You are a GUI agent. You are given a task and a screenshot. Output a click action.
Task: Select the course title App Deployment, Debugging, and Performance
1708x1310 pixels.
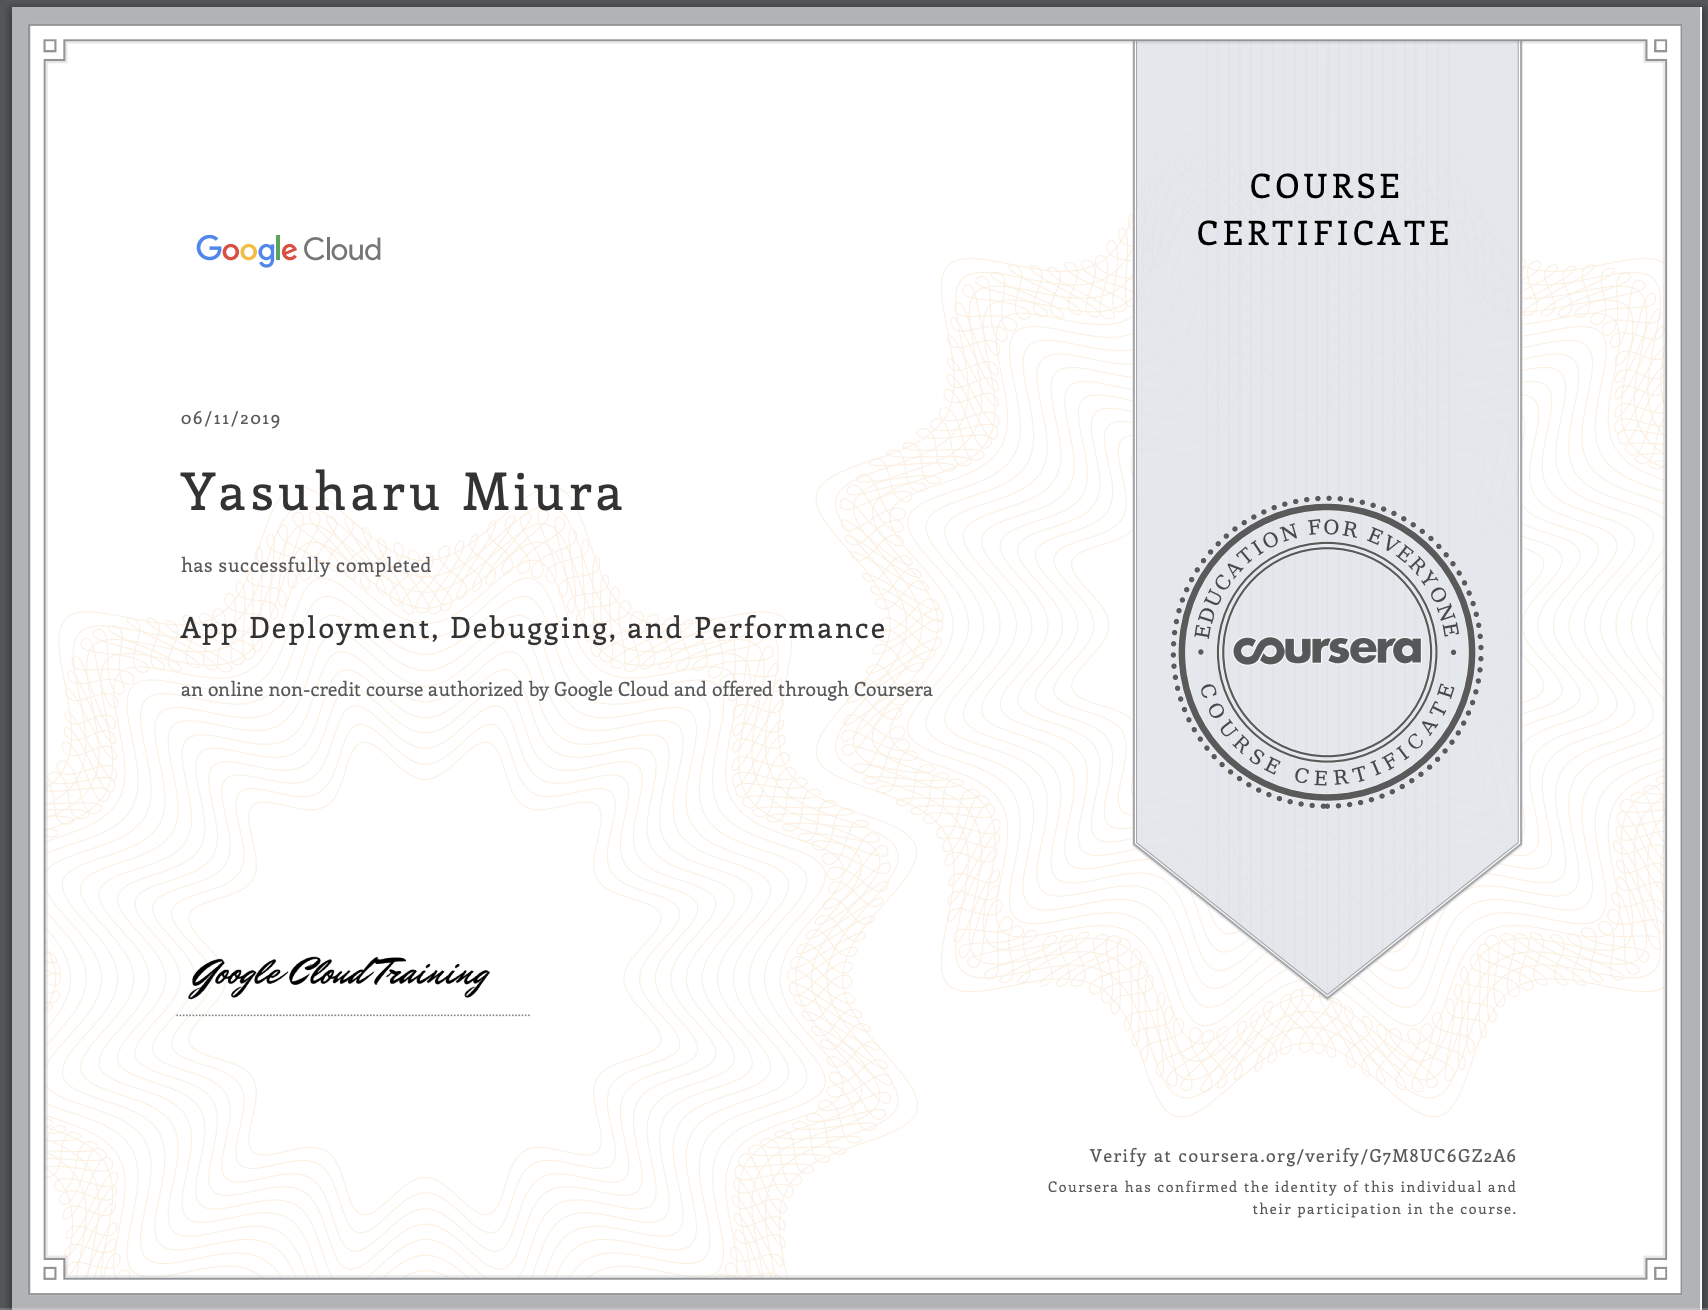pyautogui.click(x=533, y=628)
